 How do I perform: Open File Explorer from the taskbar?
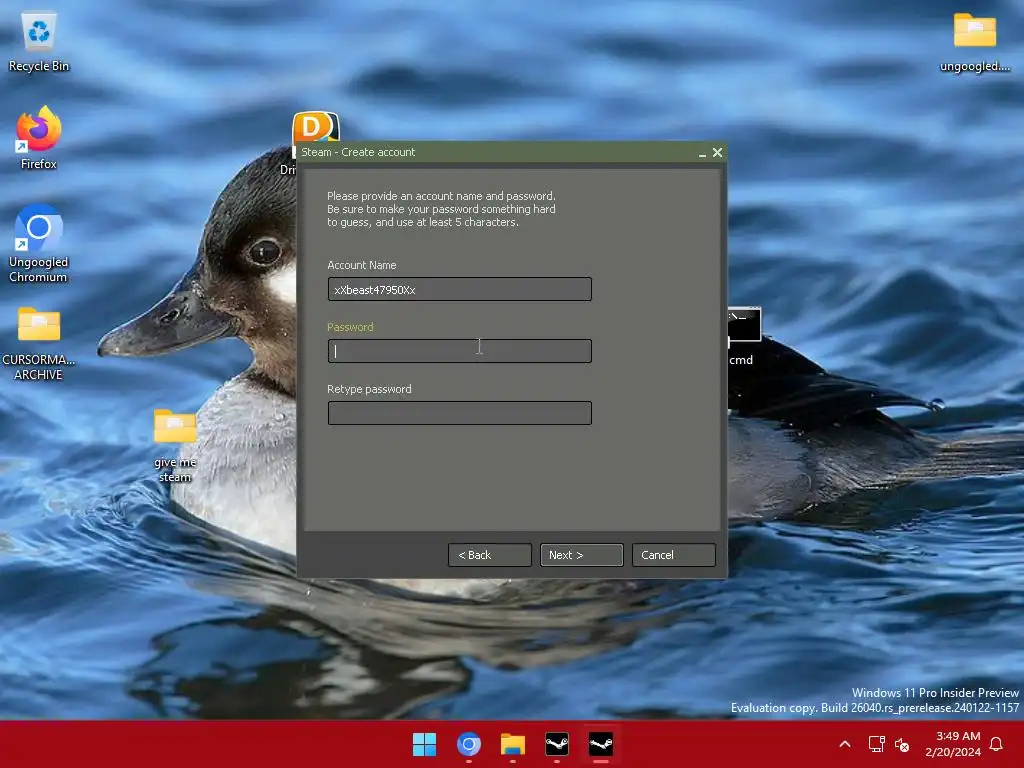(513, 744)
